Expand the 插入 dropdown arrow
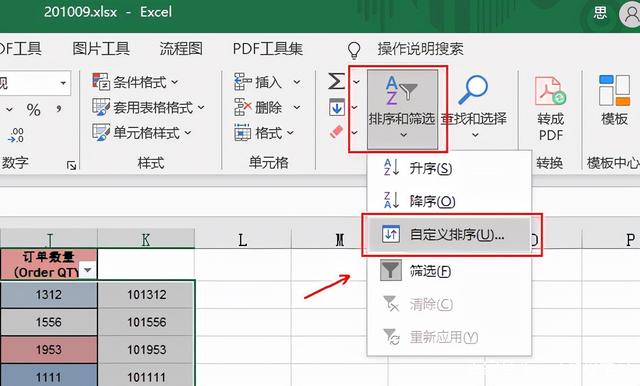 coord(297,82)
